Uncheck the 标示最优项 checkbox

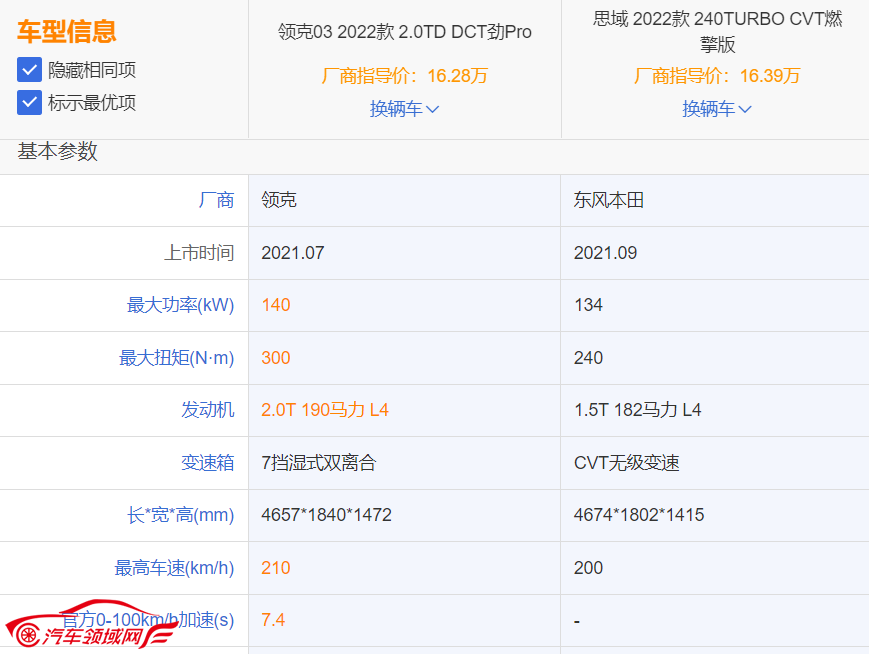29,103
